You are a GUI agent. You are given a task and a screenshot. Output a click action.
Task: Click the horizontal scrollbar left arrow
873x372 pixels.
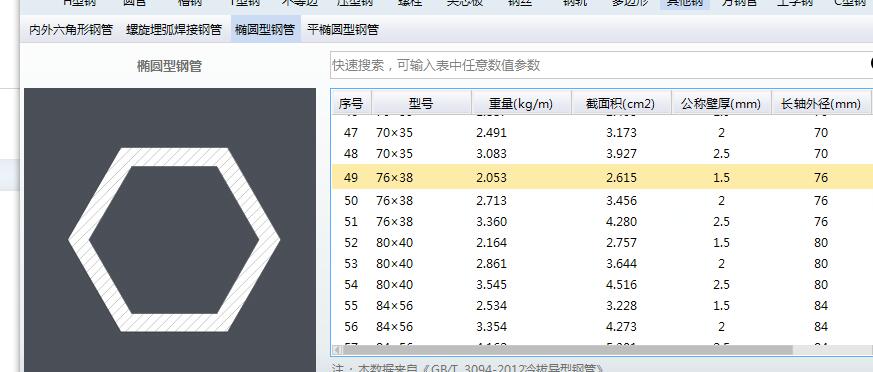[x=337, y=350]
